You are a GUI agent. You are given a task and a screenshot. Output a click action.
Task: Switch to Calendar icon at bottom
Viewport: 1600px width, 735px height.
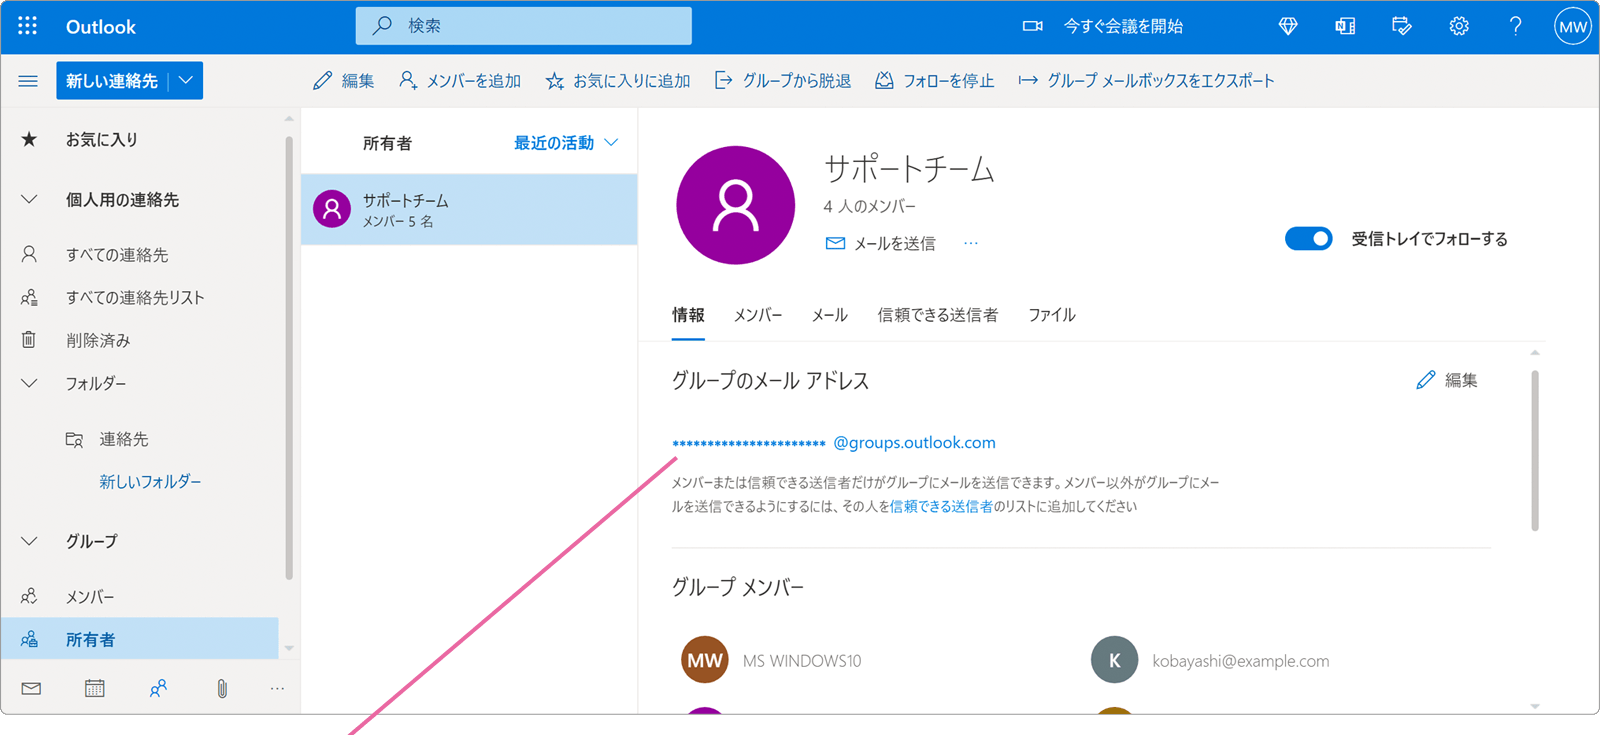tap(95, 688)
